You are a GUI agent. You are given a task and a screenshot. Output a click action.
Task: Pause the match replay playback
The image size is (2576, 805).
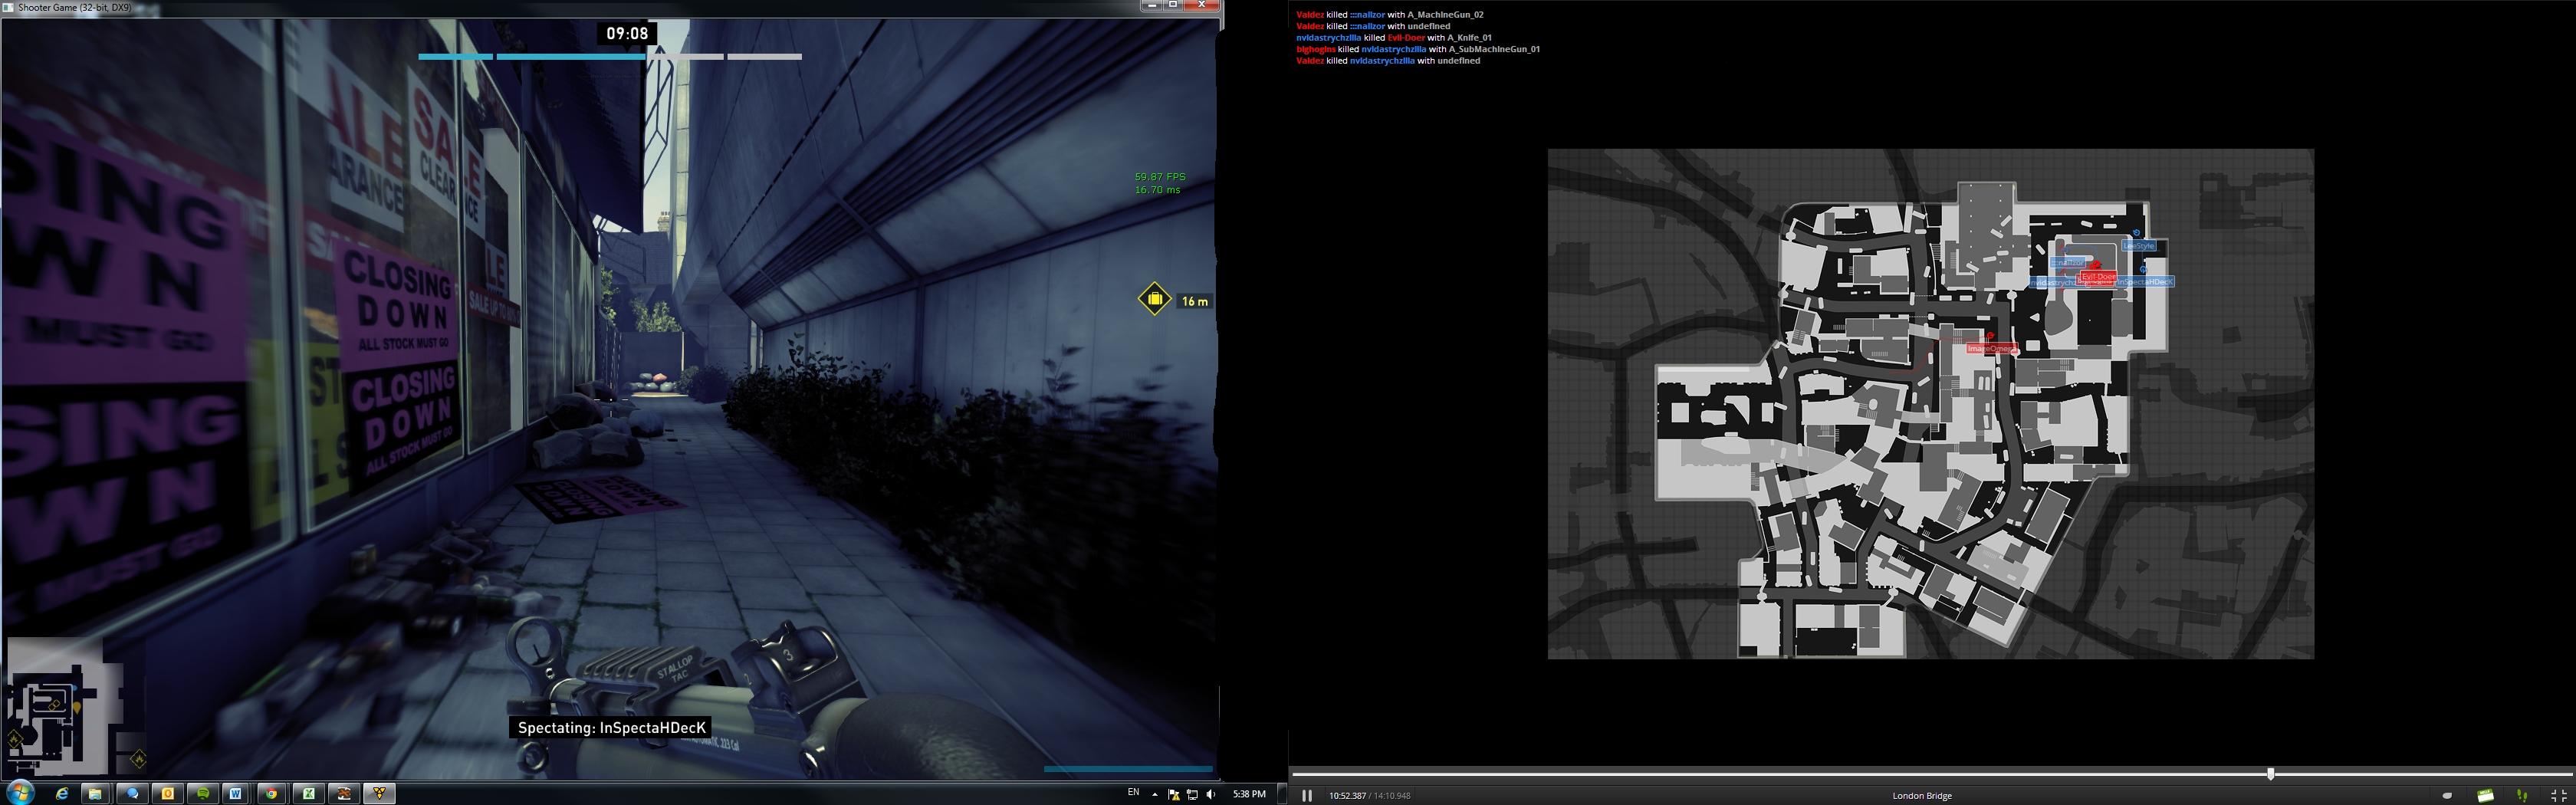(x=1306, y=796)
